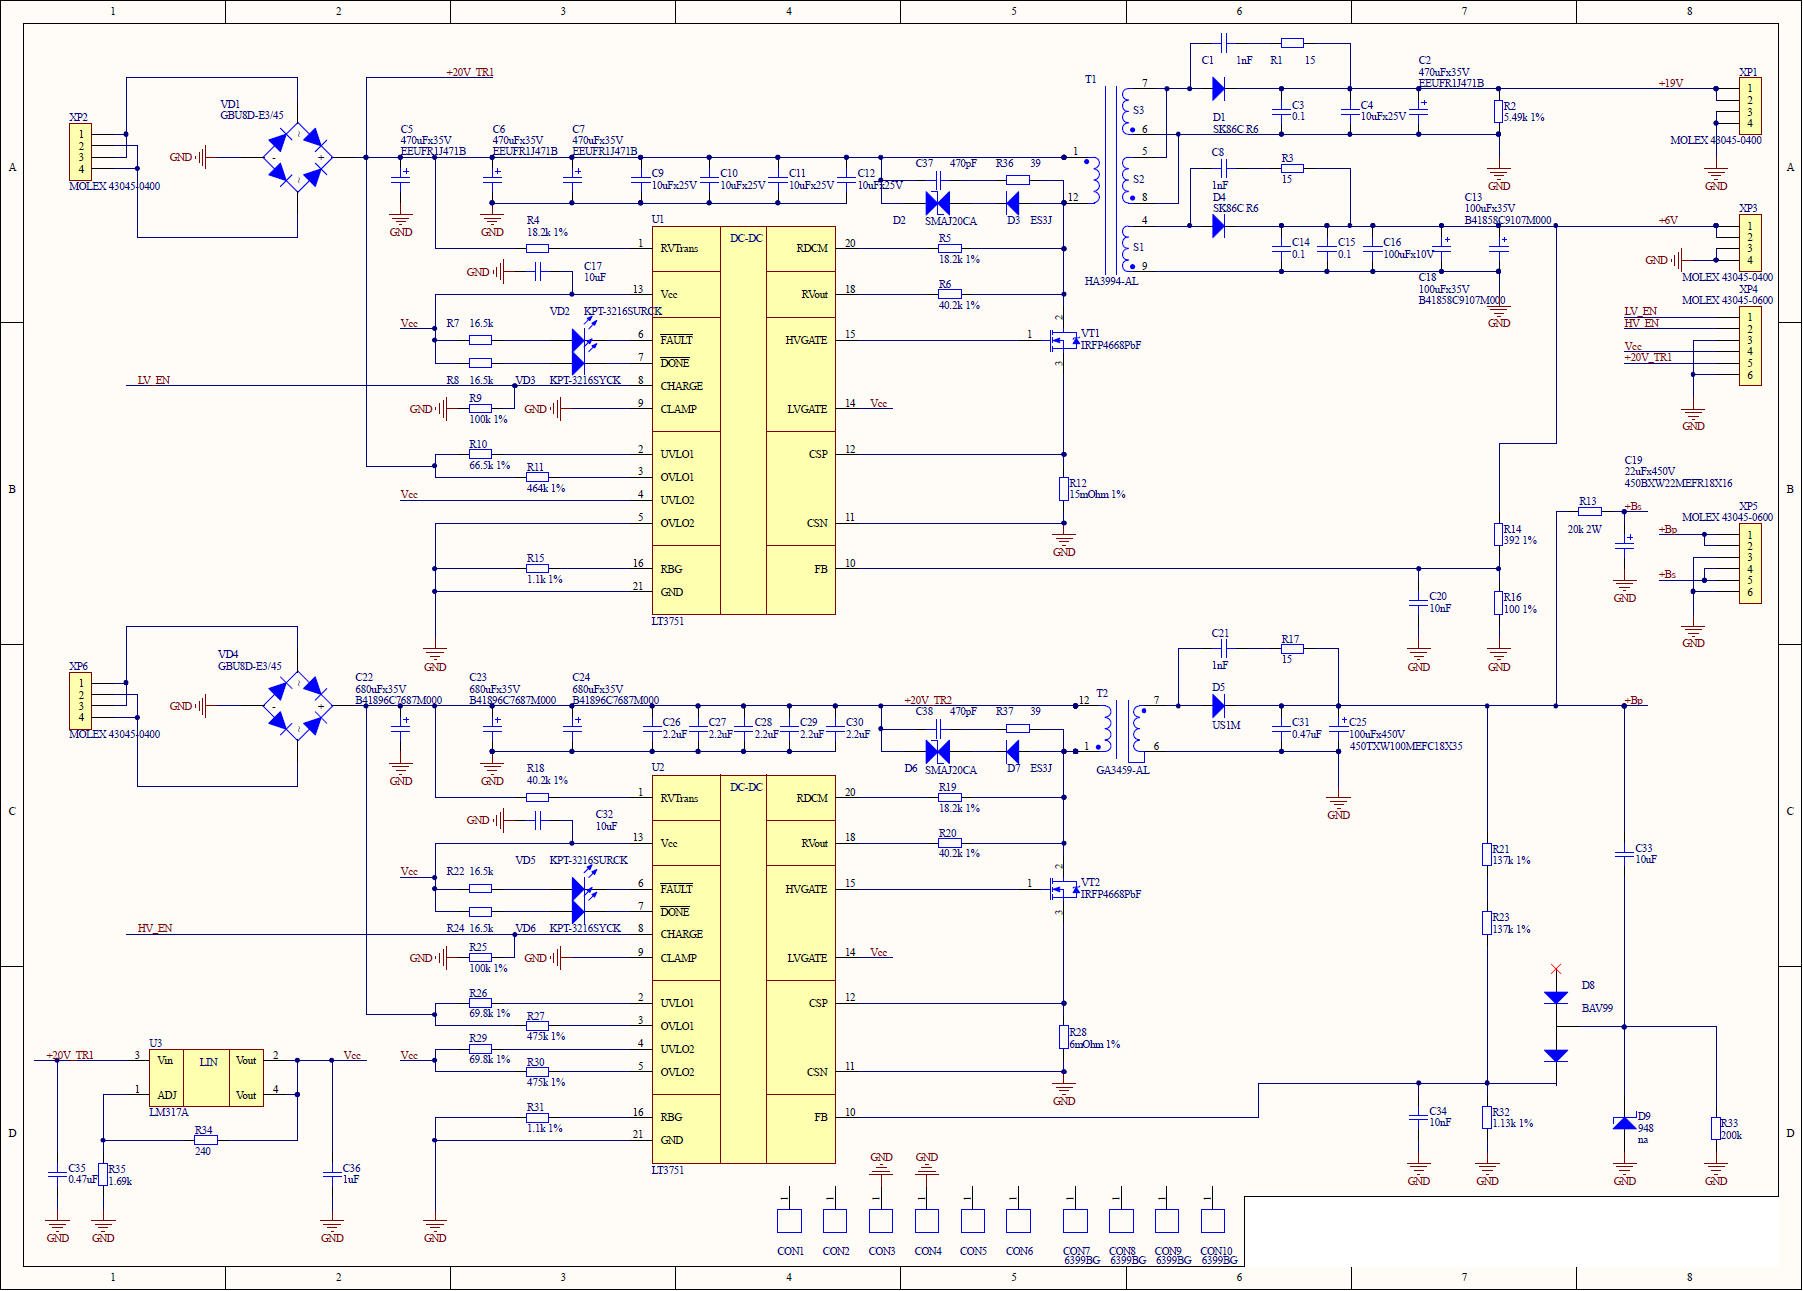Viewport: 1803px width, 1291px height.
Task: Click the LM317A designator text
Action: [169, 1112]
